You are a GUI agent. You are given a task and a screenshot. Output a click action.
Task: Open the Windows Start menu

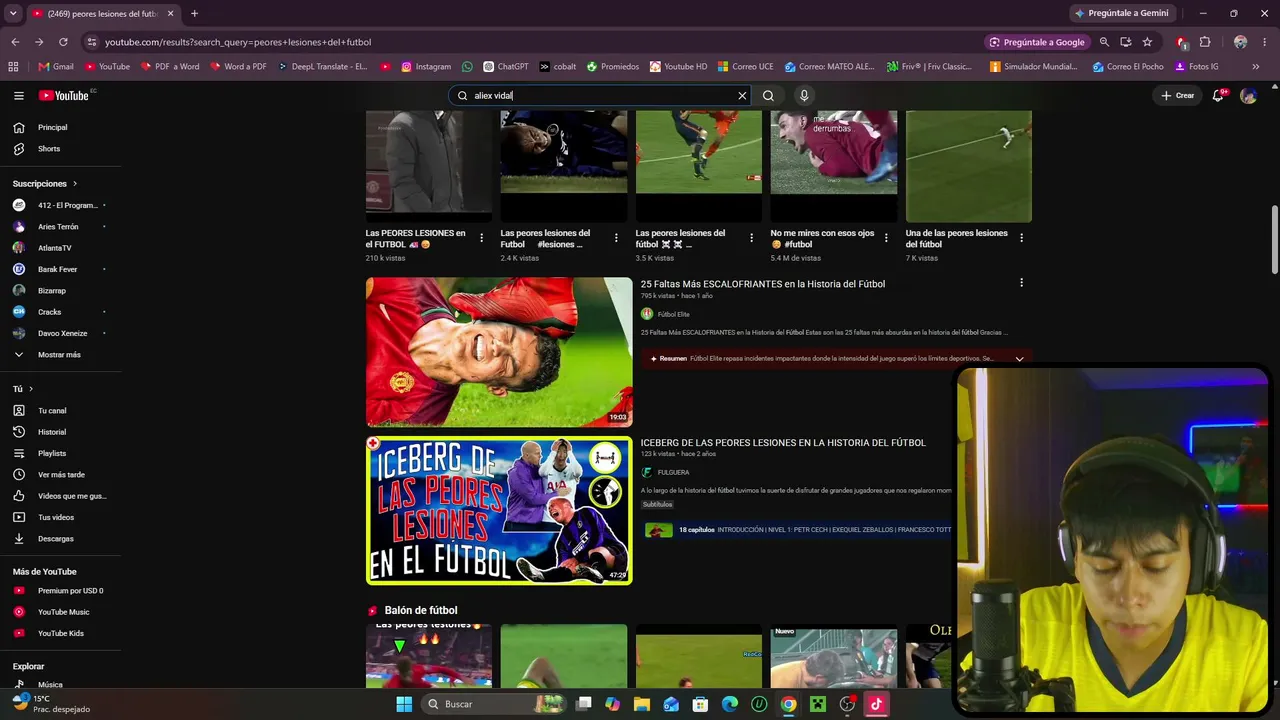pos(404,704)
